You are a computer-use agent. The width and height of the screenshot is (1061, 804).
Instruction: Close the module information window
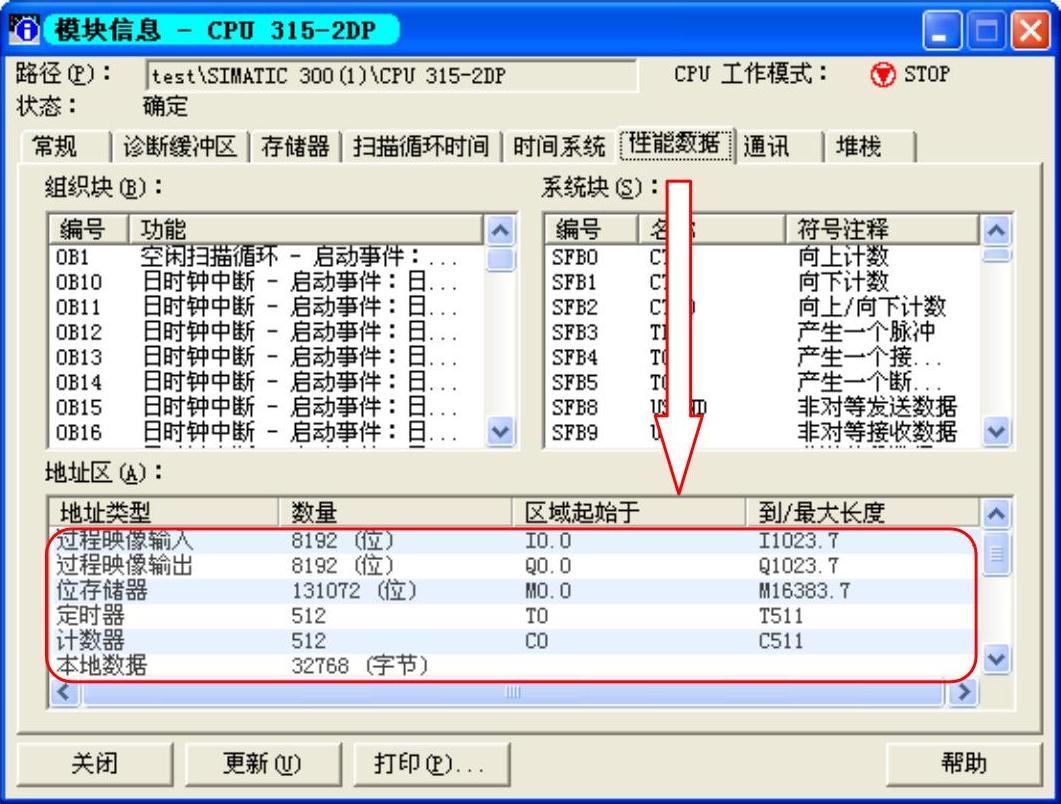click(x=1030, y=30)
